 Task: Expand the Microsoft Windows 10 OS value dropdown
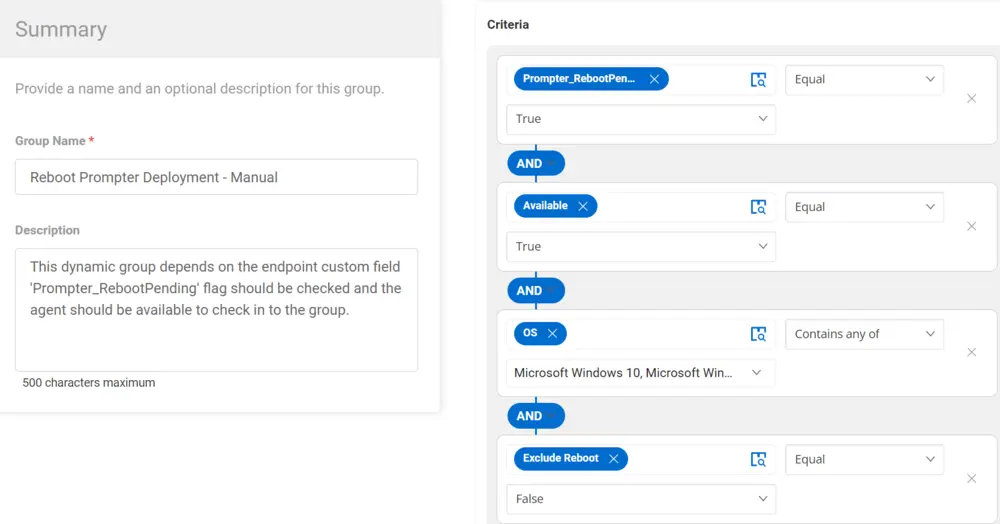pos(640,373)
